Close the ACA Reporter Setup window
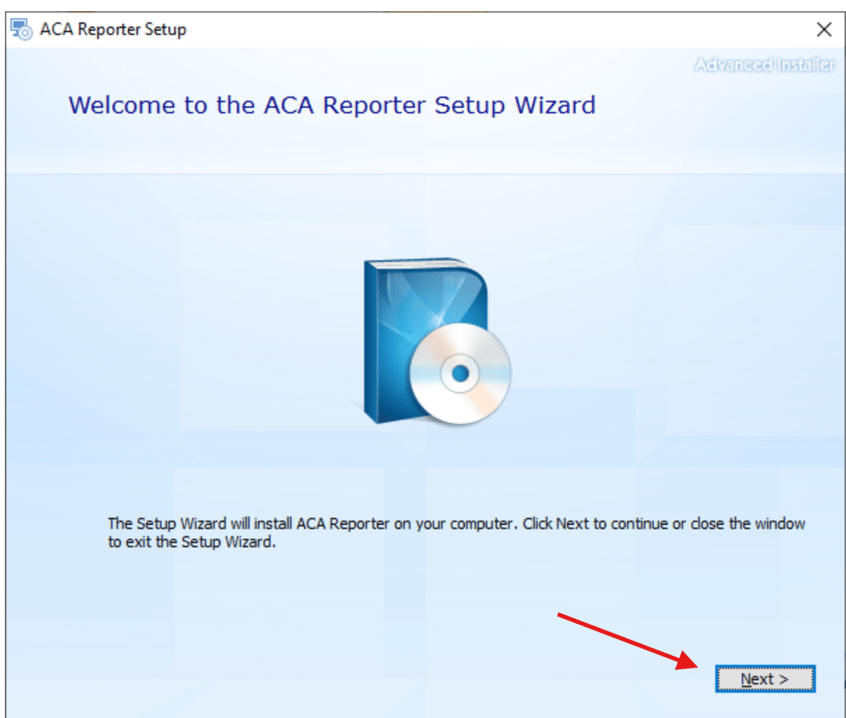This screenshot has height=718, width=846. [x=824, y=29]
